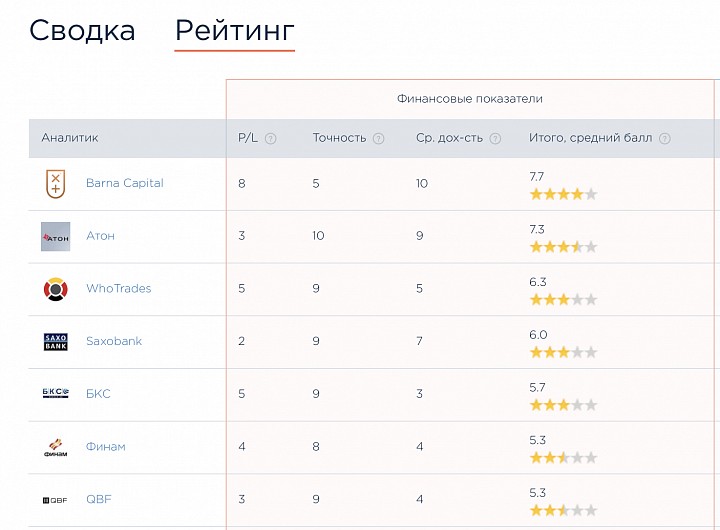This screenshot has height=530, width=720.
Task: Click the WhoTrades circular logo
Action: click(56, 289)
